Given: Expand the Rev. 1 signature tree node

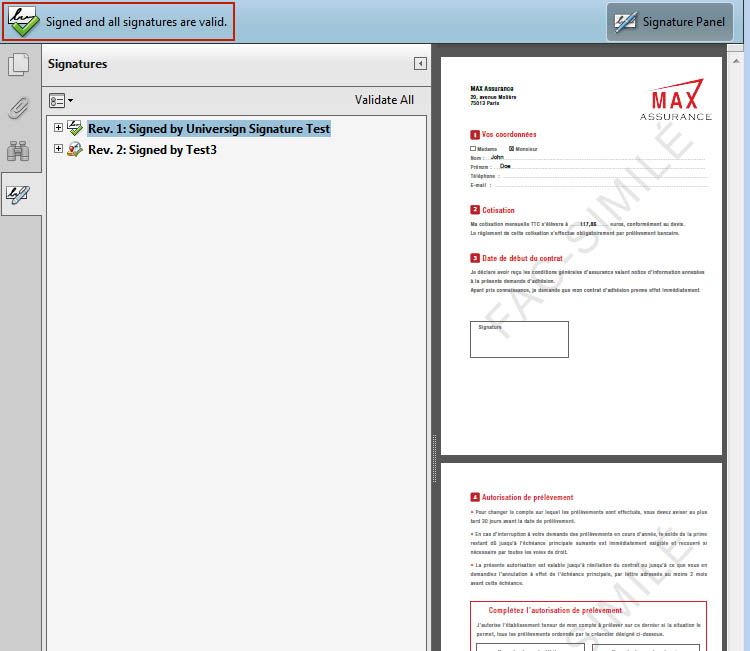Looking at the screenshot, I should point(58,128).
